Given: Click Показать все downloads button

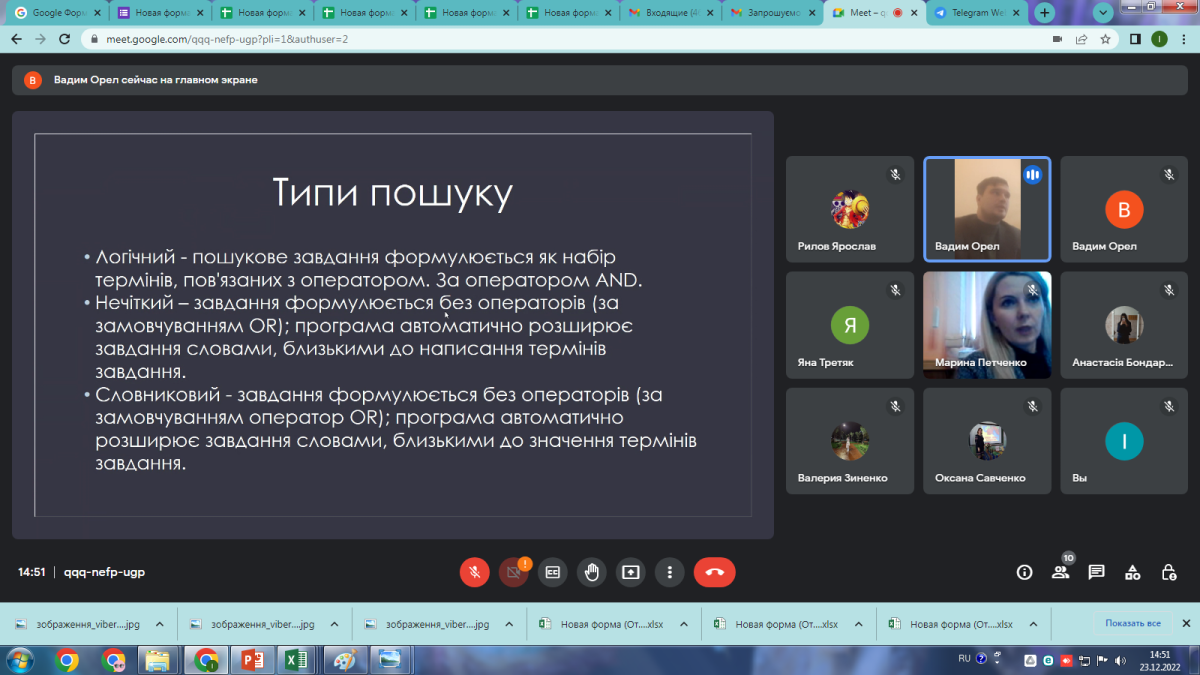Looking at the screenshot, I should tap(1132, 623).
